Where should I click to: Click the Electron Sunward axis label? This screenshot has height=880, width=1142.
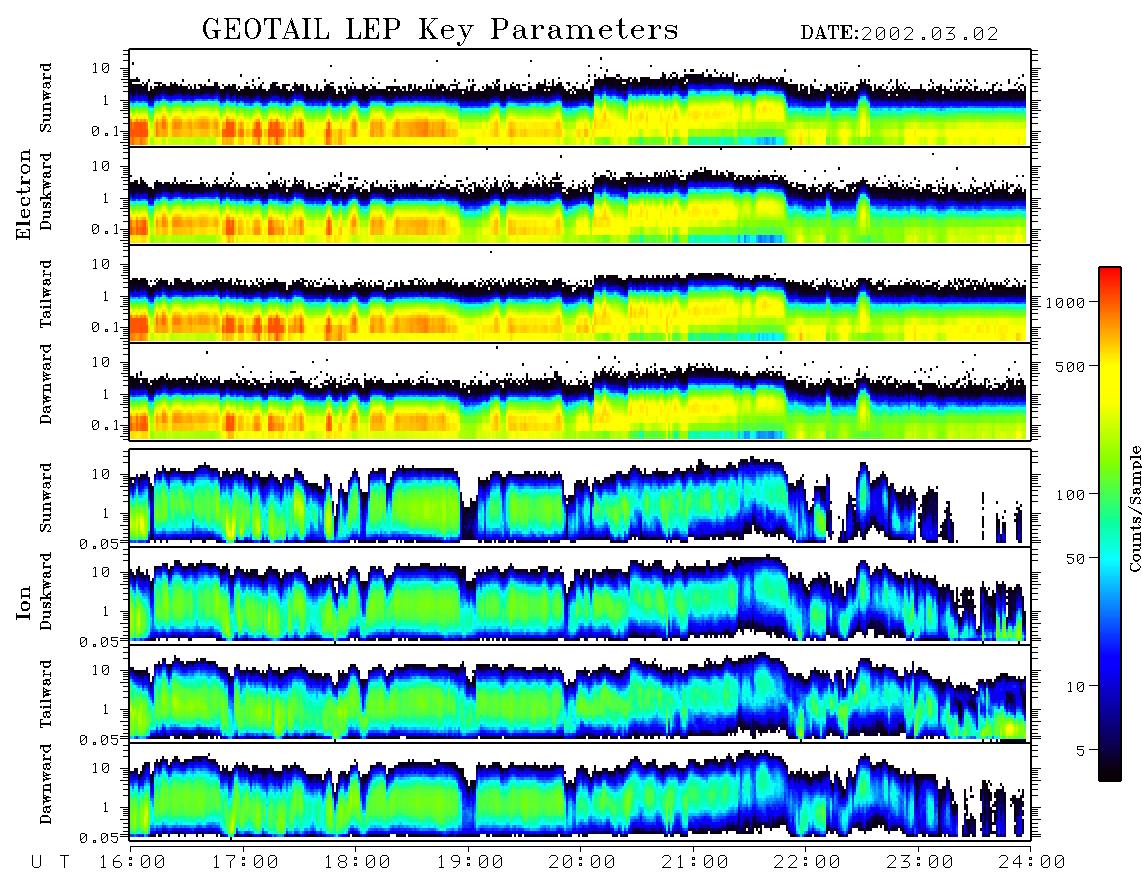coord(46,98)
